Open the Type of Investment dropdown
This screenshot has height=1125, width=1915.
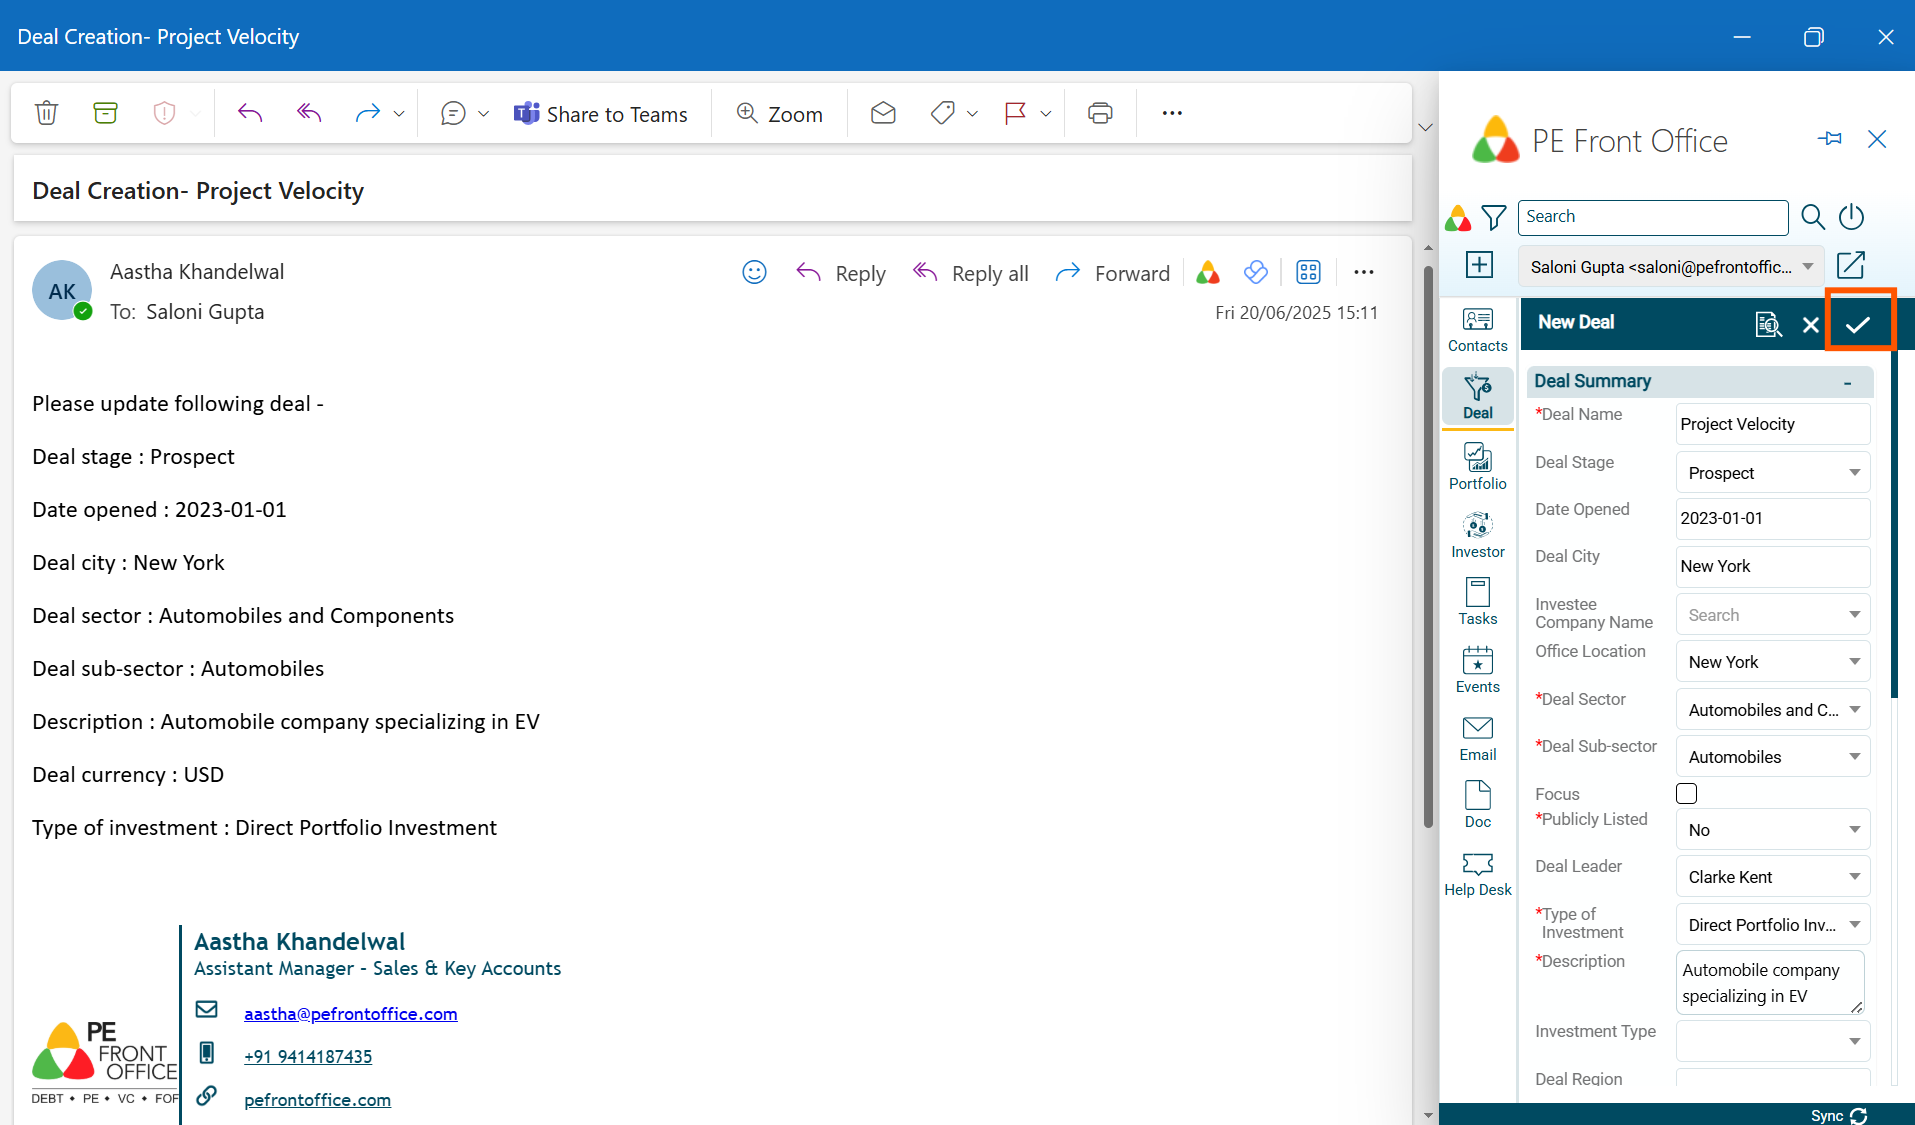pyautogui.click(x=1772, y=925)
